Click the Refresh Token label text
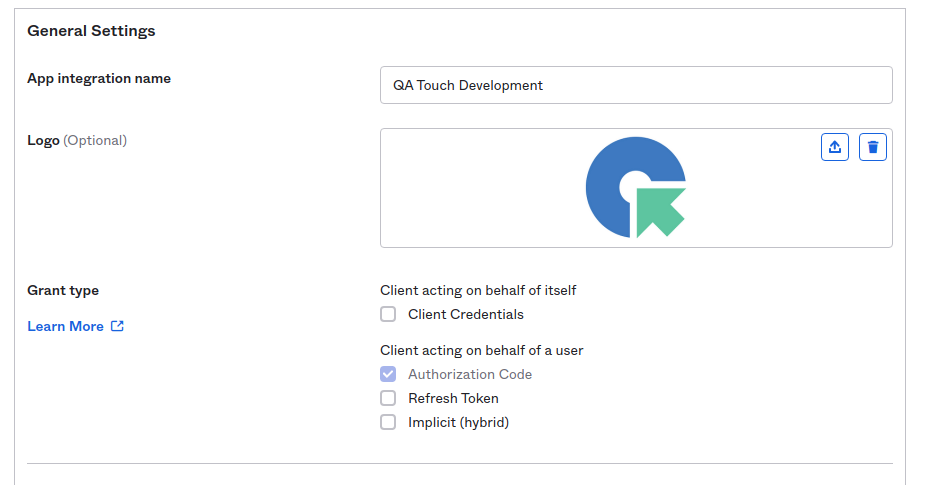The image size is (934, 485). click(x=453, y=398)
